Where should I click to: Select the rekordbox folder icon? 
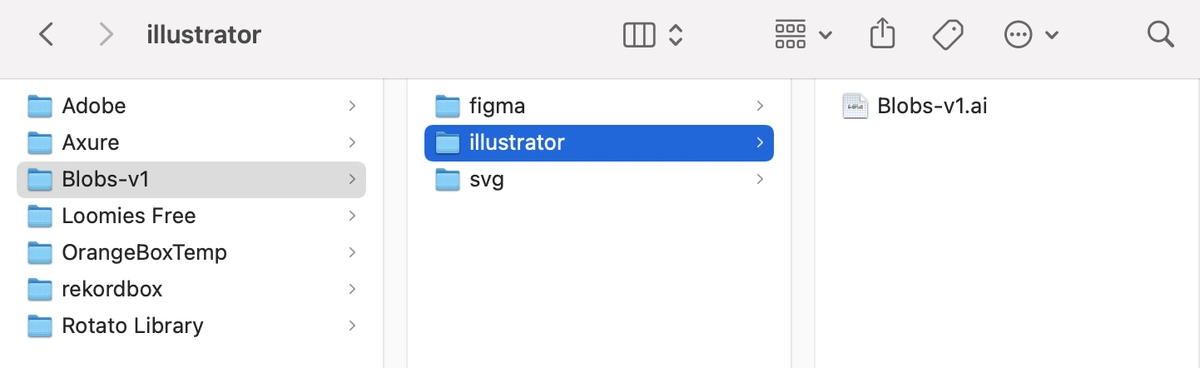40,289
